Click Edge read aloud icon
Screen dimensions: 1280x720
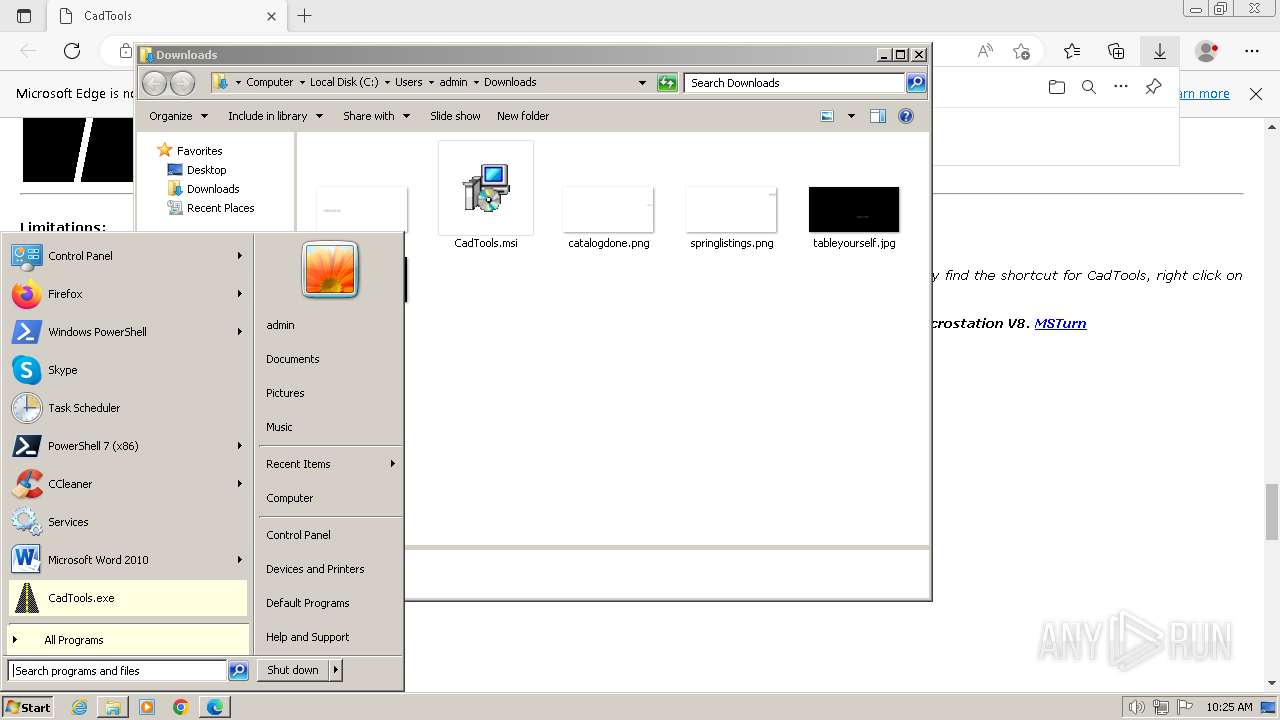[985, 51]
